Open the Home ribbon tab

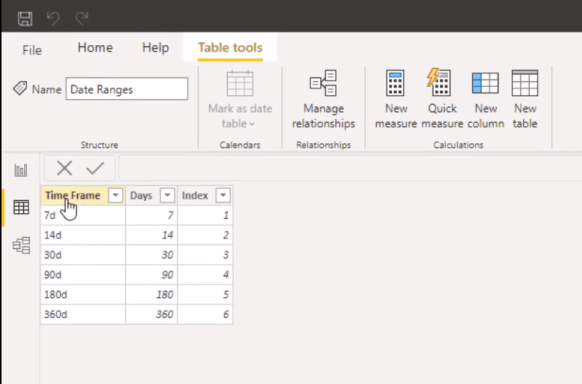pyautogui.click(x=95, y=48)
